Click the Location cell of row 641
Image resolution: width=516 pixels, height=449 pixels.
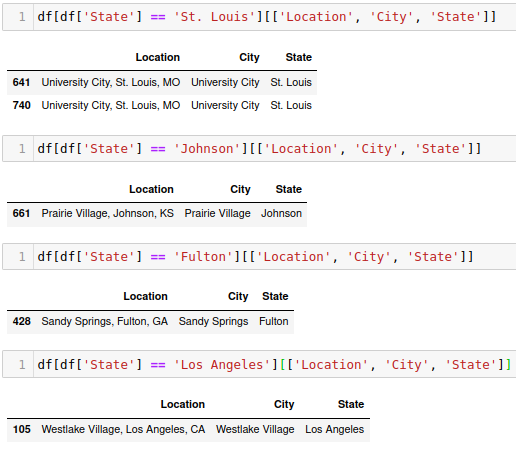tap(111, 82)
